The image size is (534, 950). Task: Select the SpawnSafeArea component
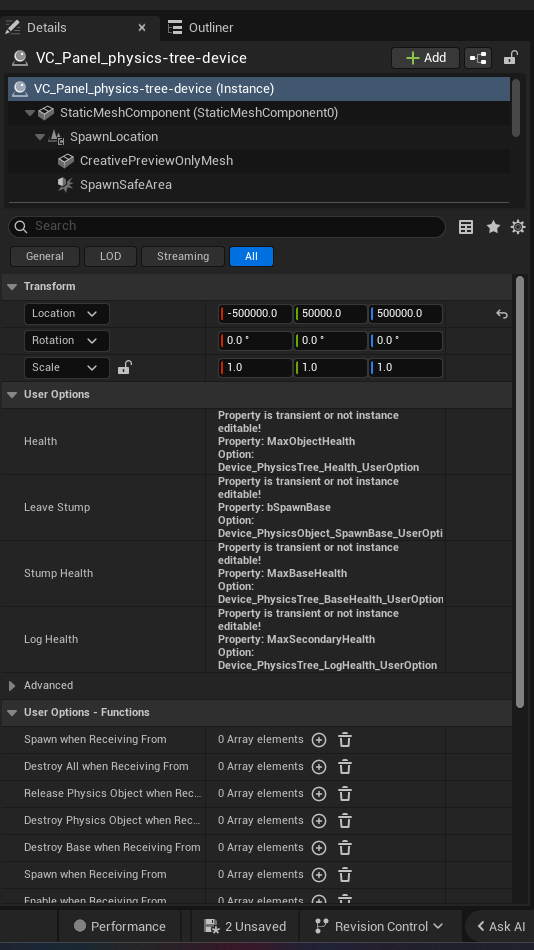(125, 185)
